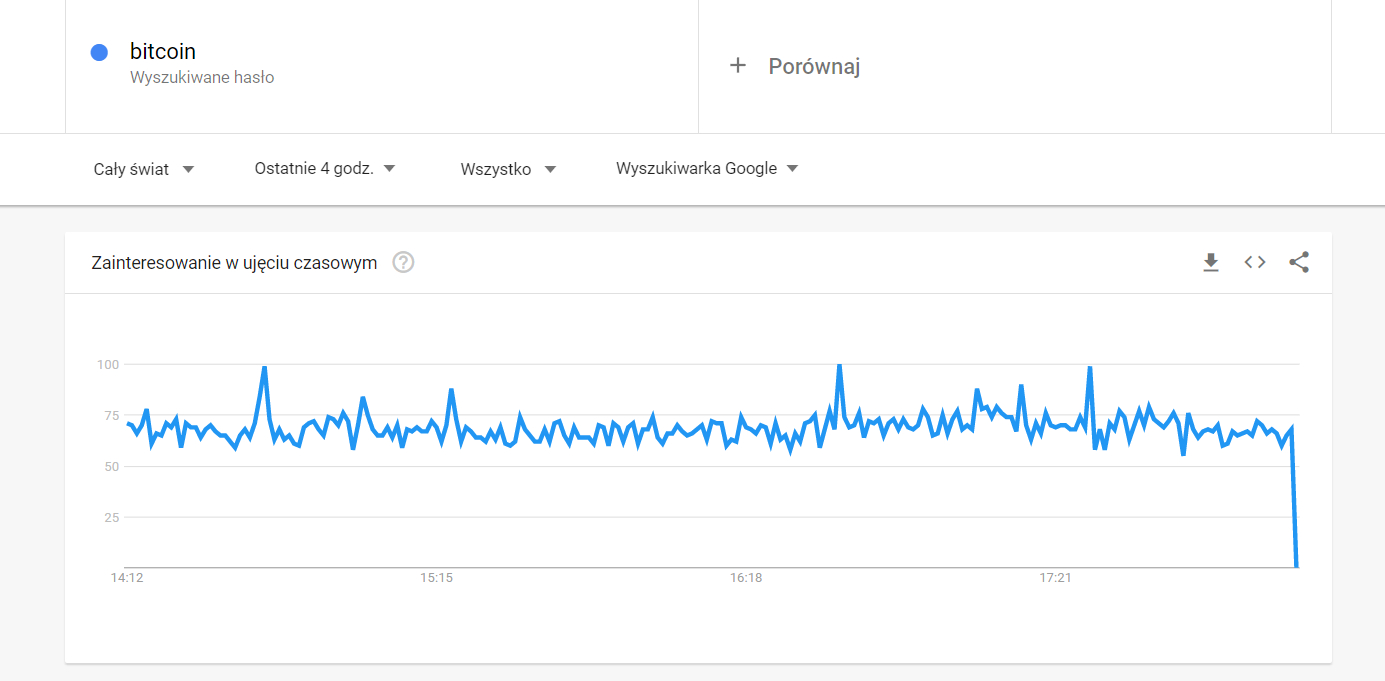The image size is (1385, 681).
Task: Download the interest-over-time chart data
Action: (x=1211, y=263)
